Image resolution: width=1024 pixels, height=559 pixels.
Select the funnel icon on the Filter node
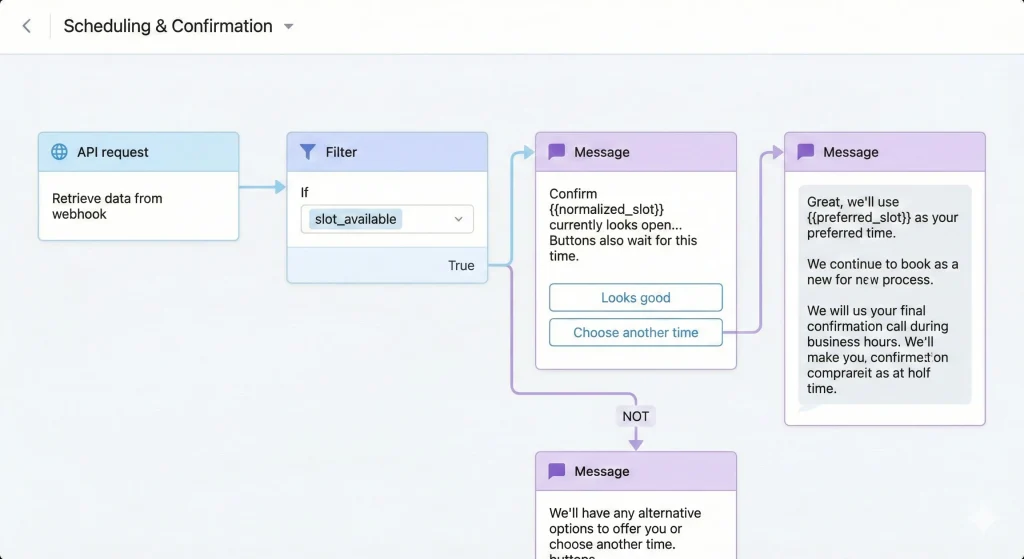pos(308,152)
